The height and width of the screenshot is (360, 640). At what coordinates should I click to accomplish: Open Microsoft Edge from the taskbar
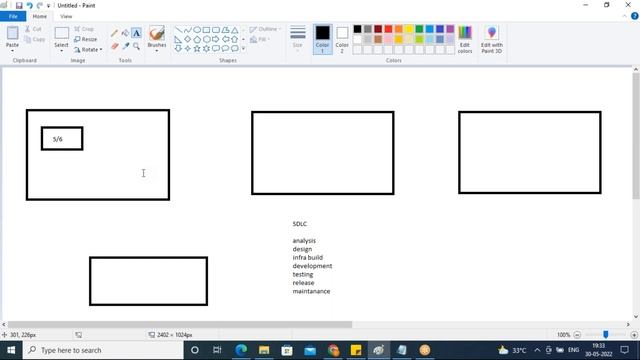[x=241, y=350]
